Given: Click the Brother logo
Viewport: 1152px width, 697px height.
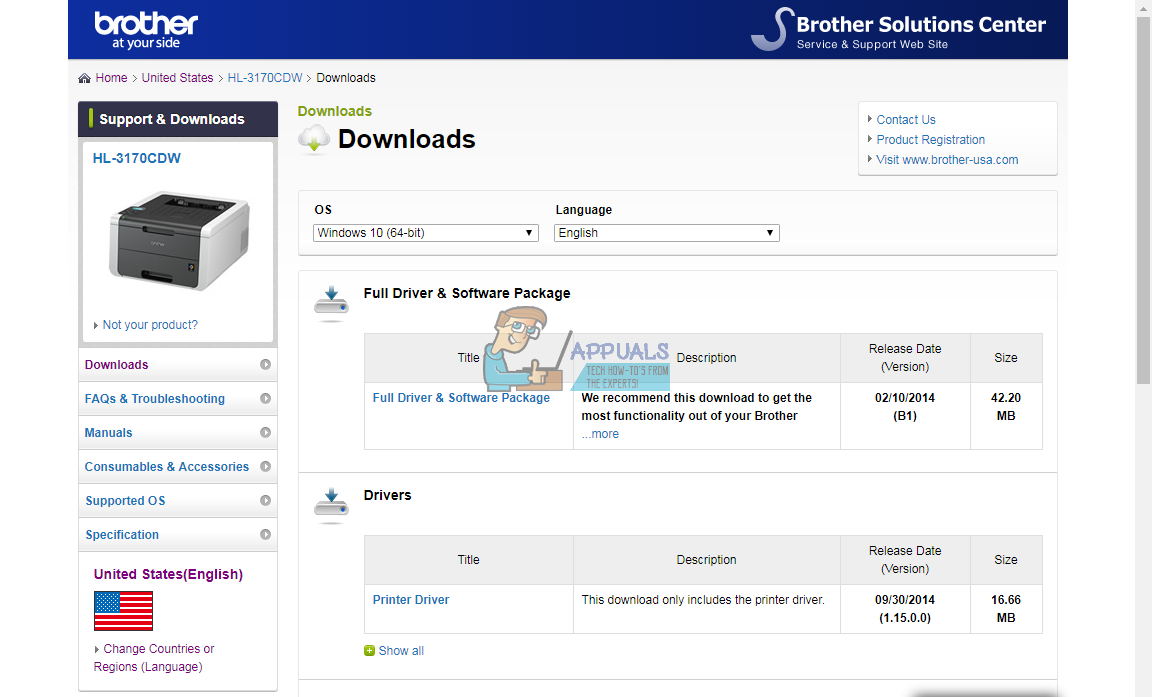Looking at the screenshot, I should tap(145, 28).
